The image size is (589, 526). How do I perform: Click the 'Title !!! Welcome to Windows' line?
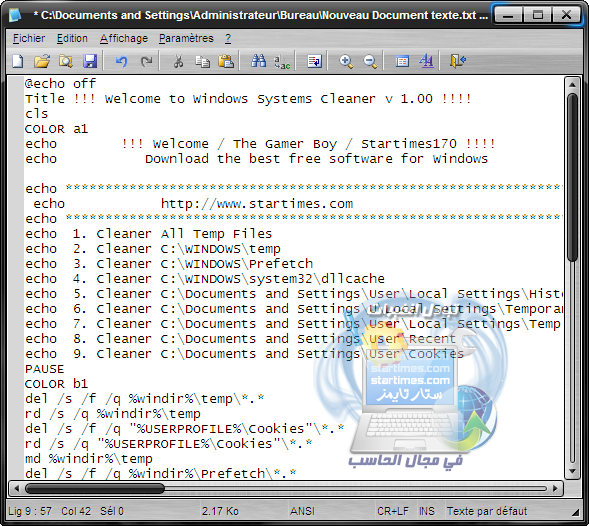pos(248,98)
